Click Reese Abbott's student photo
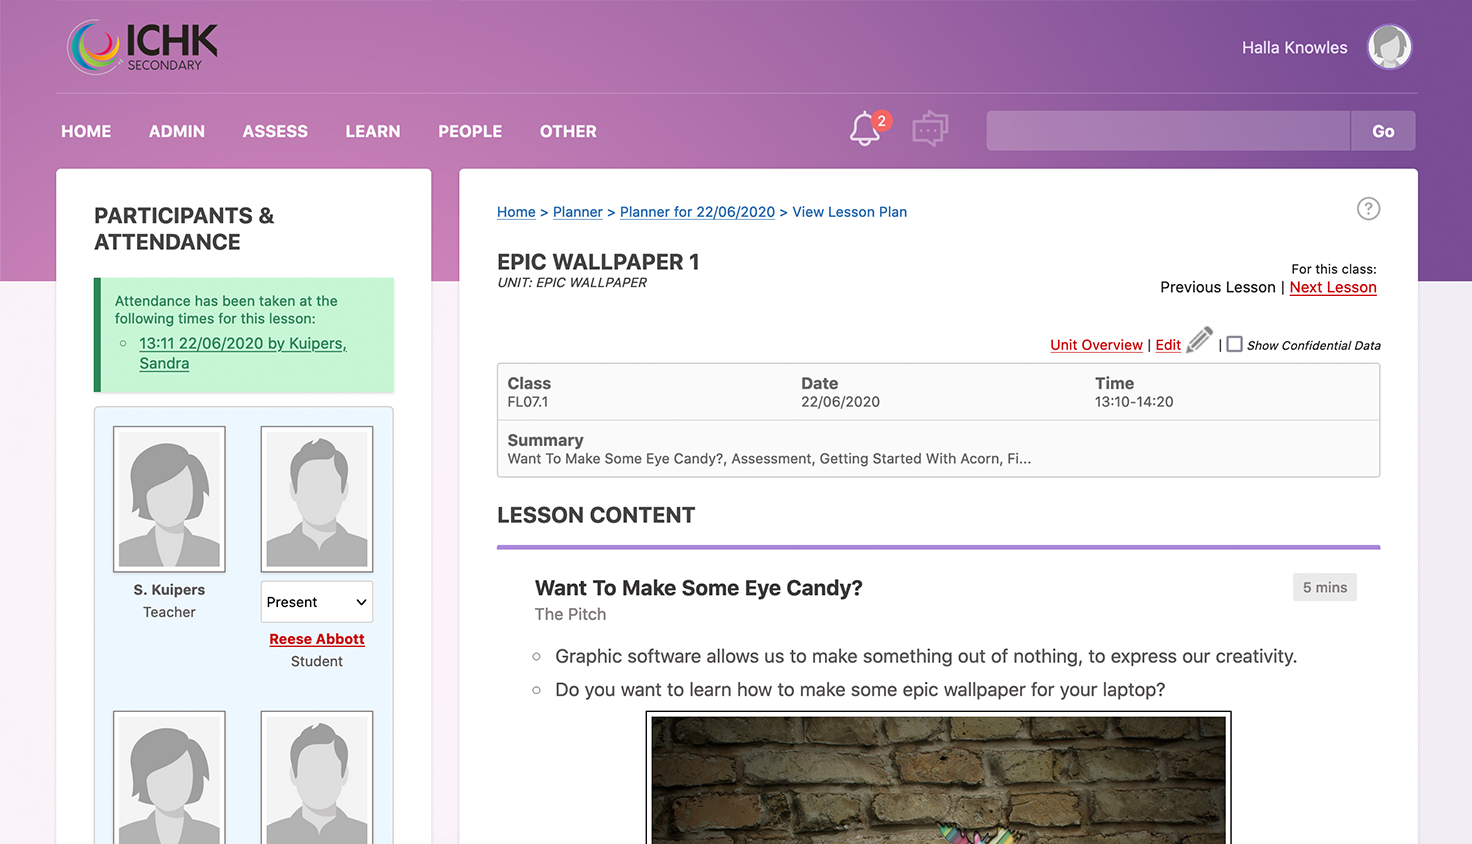This screenshot has width=1472, height=844. [x=317, y=499]
